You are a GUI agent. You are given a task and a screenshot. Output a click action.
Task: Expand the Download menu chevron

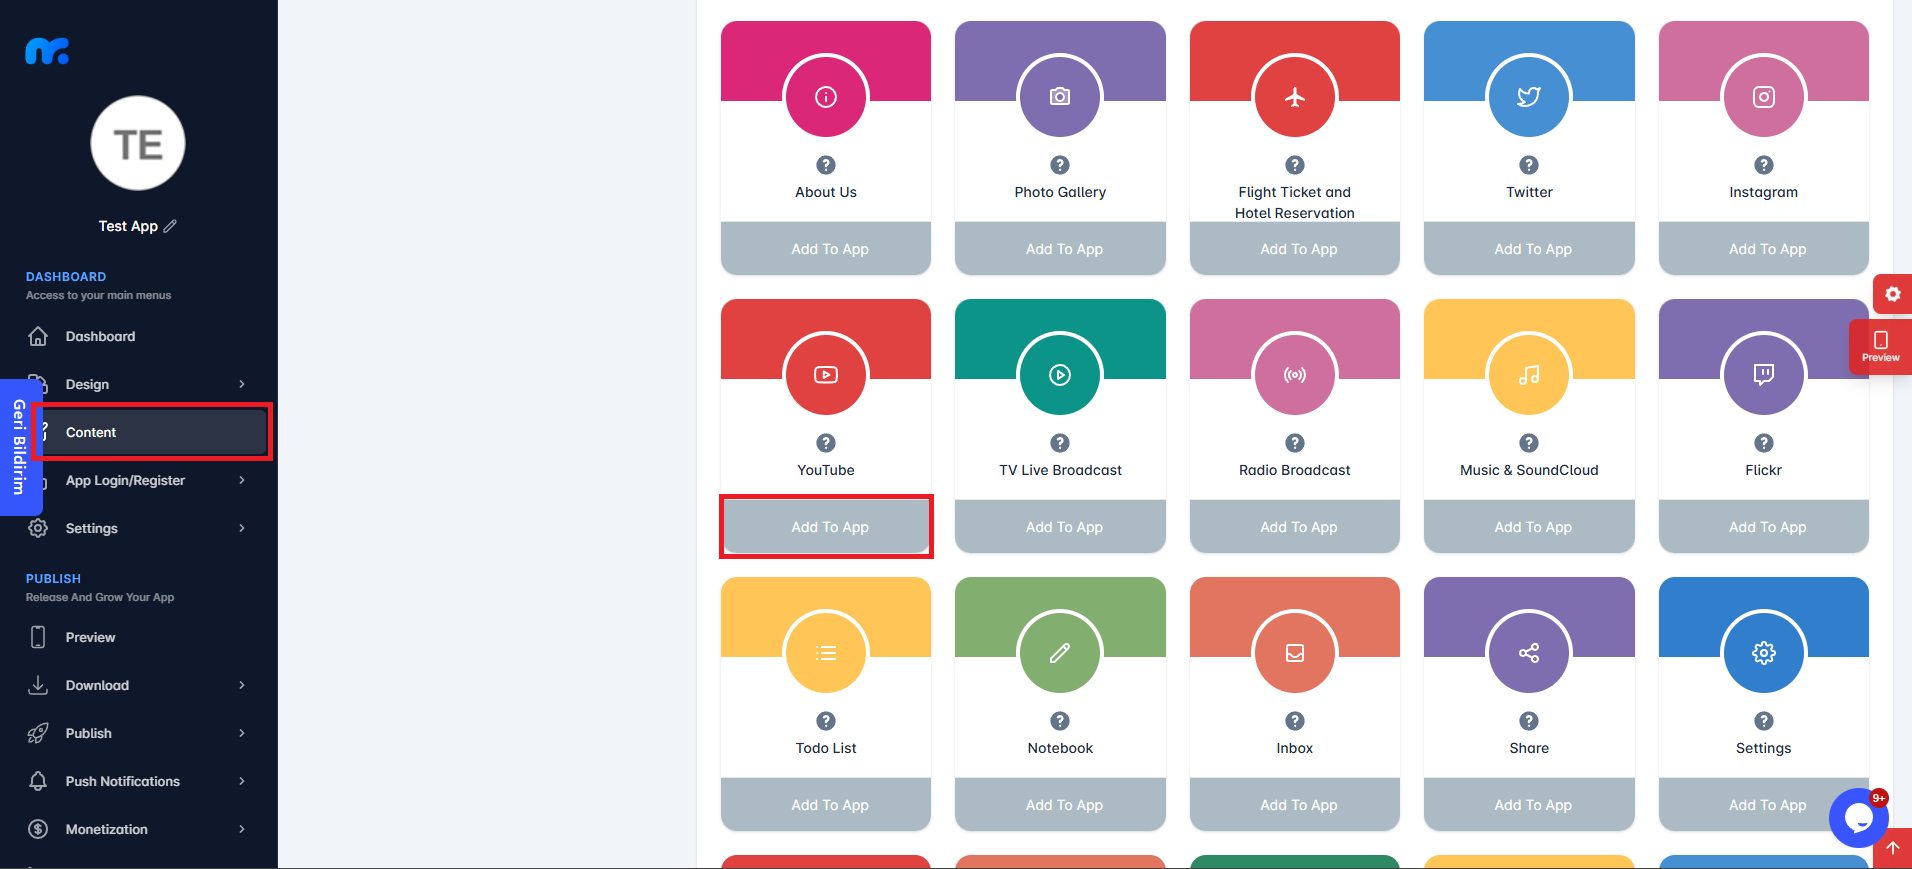pyautogui.click(x=242, y=685)
